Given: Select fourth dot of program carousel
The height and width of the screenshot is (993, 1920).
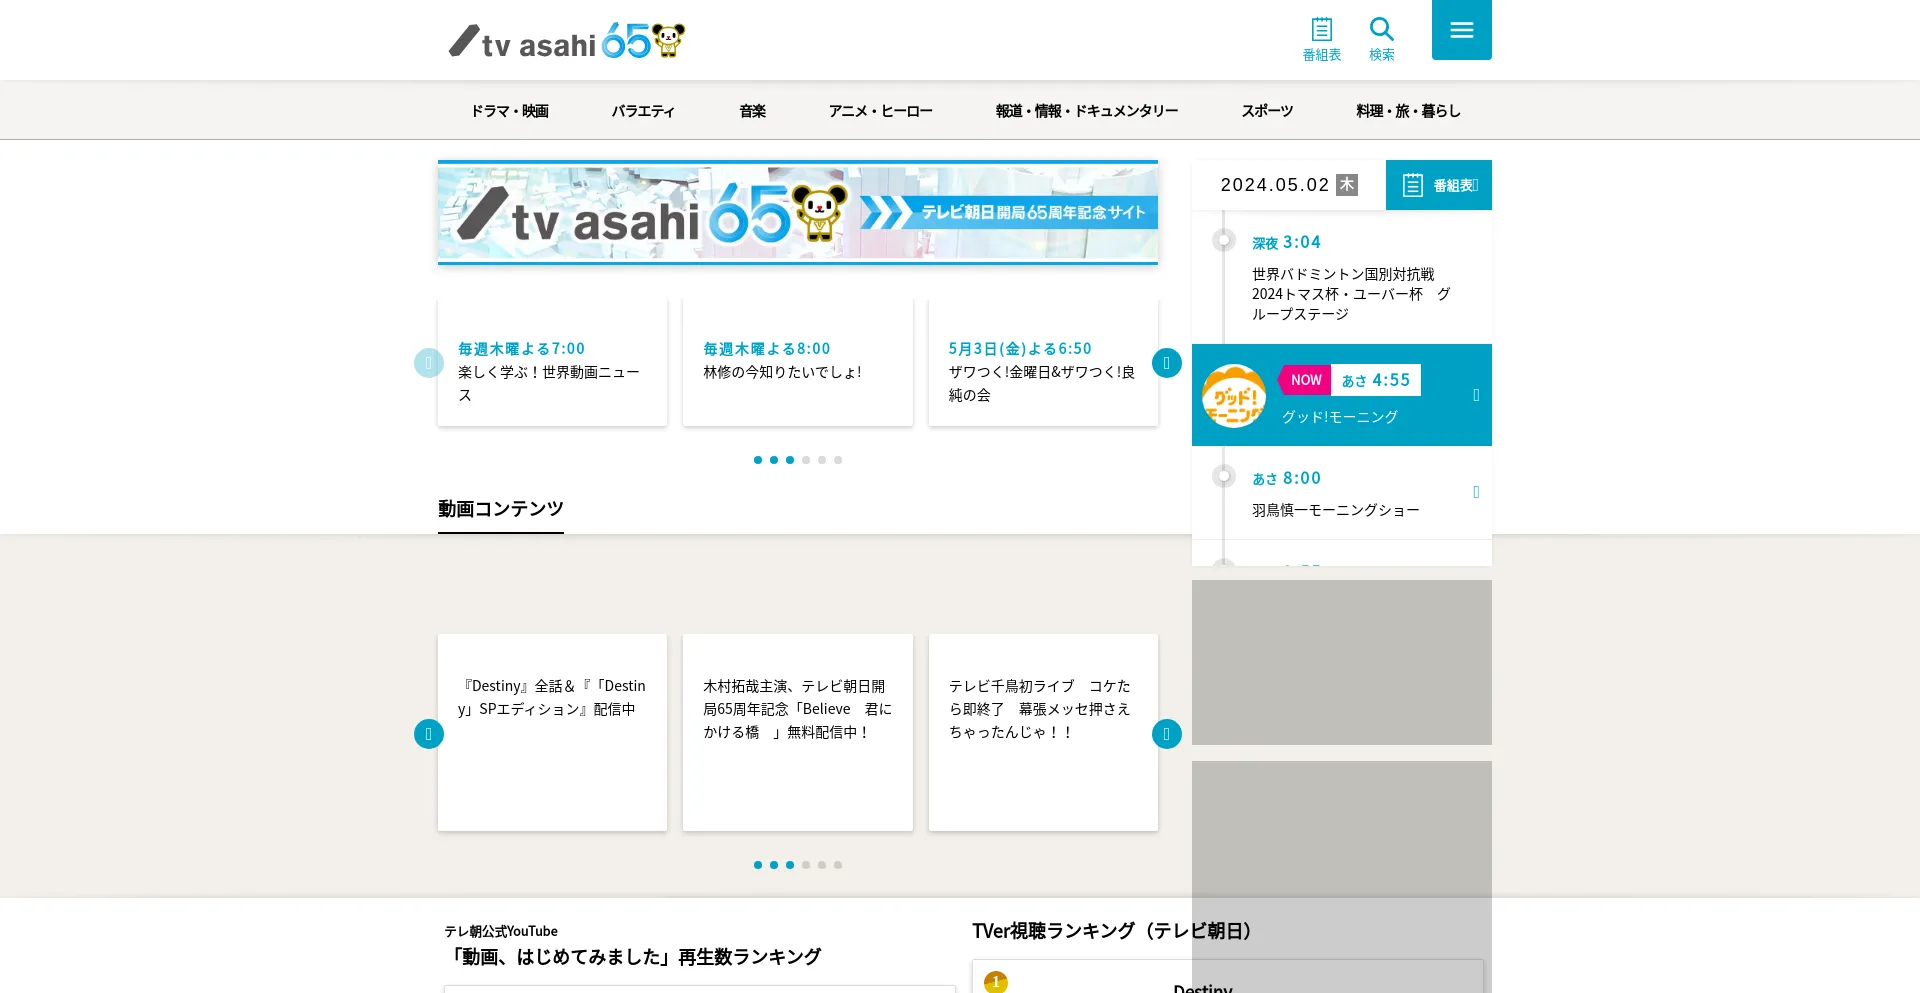Looking at the screenshot, I should click(x=806, y=460).
